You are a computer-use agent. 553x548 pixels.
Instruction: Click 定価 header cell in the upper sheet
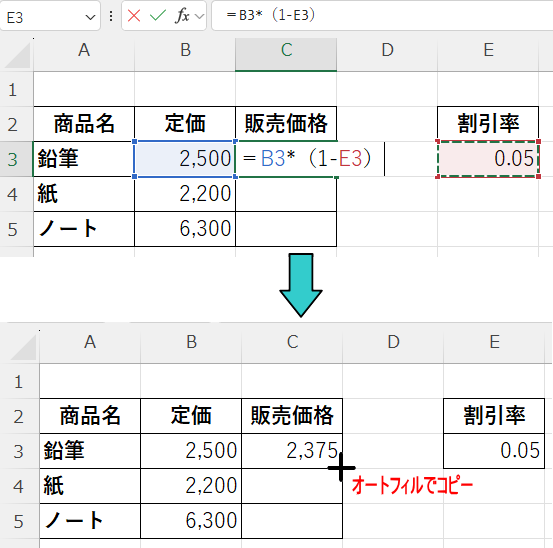[x=185, y=124]
